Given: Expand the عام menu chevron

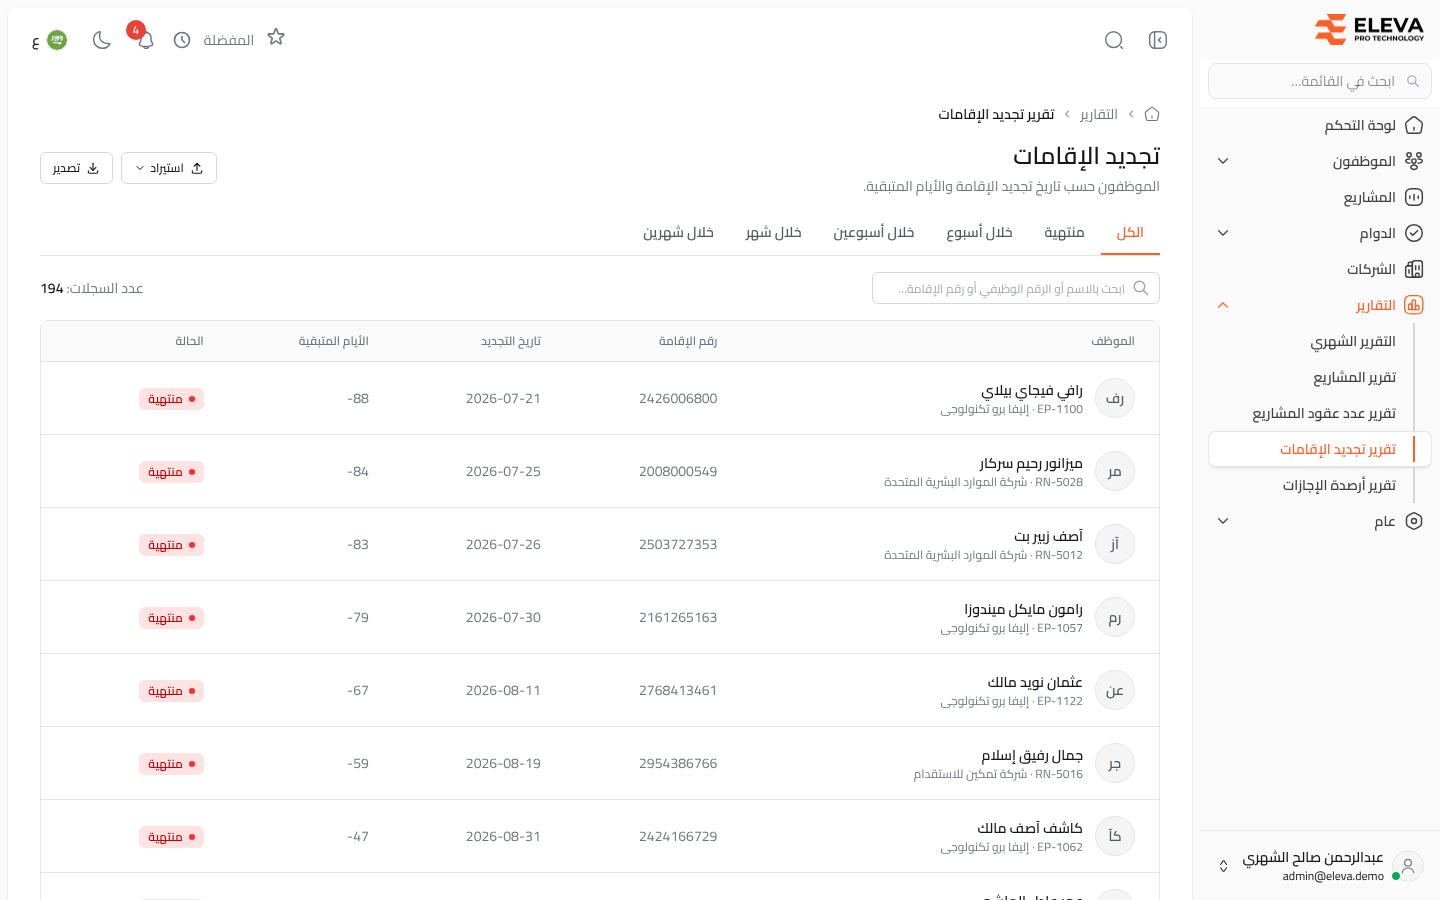Looking at the screenshot, I should pos(1223,521).
